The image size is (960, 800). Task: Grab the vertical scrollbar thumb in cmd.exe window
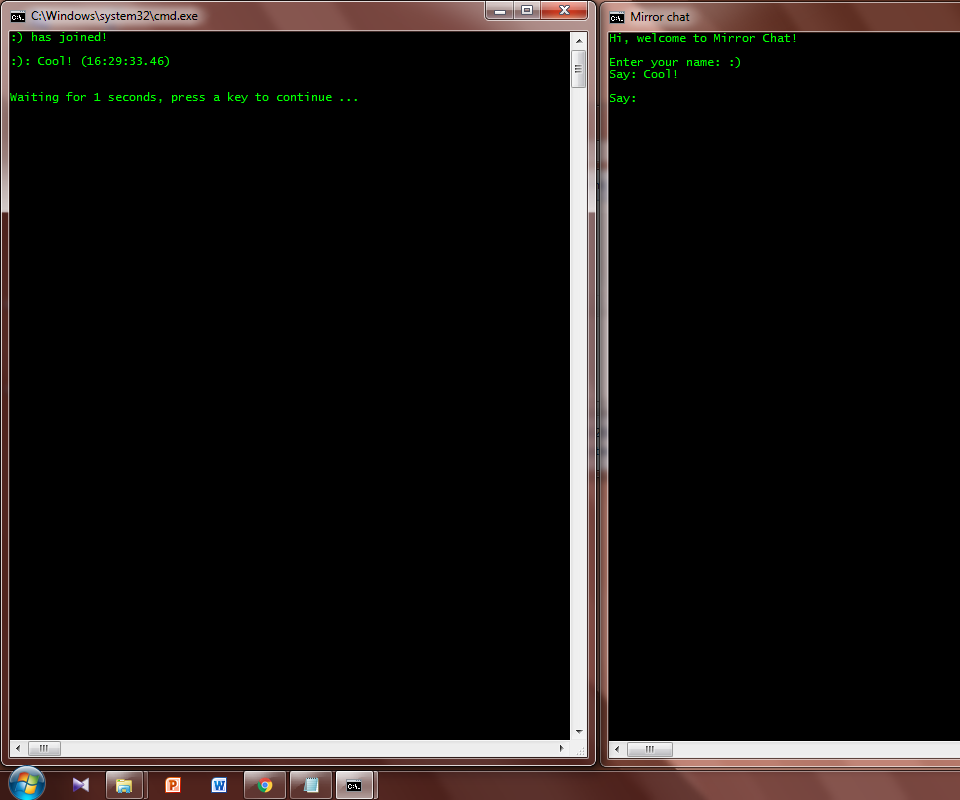pos(578,68)
